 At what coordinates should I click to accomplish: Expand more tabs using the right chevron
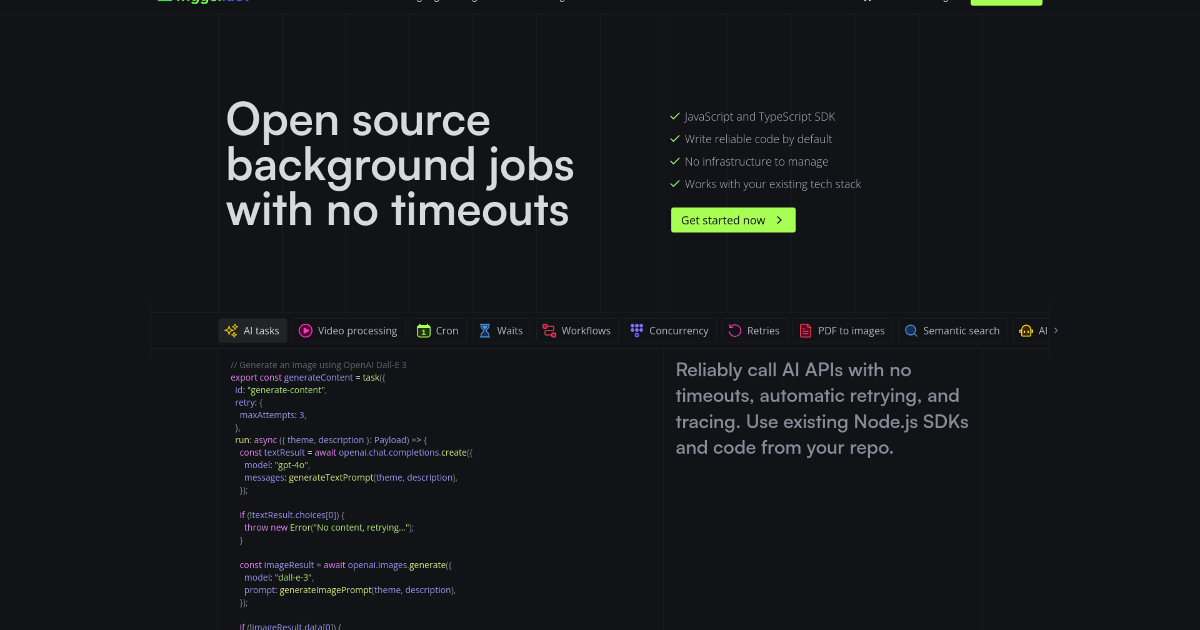pyautogui.click(x=1057, y=330)
